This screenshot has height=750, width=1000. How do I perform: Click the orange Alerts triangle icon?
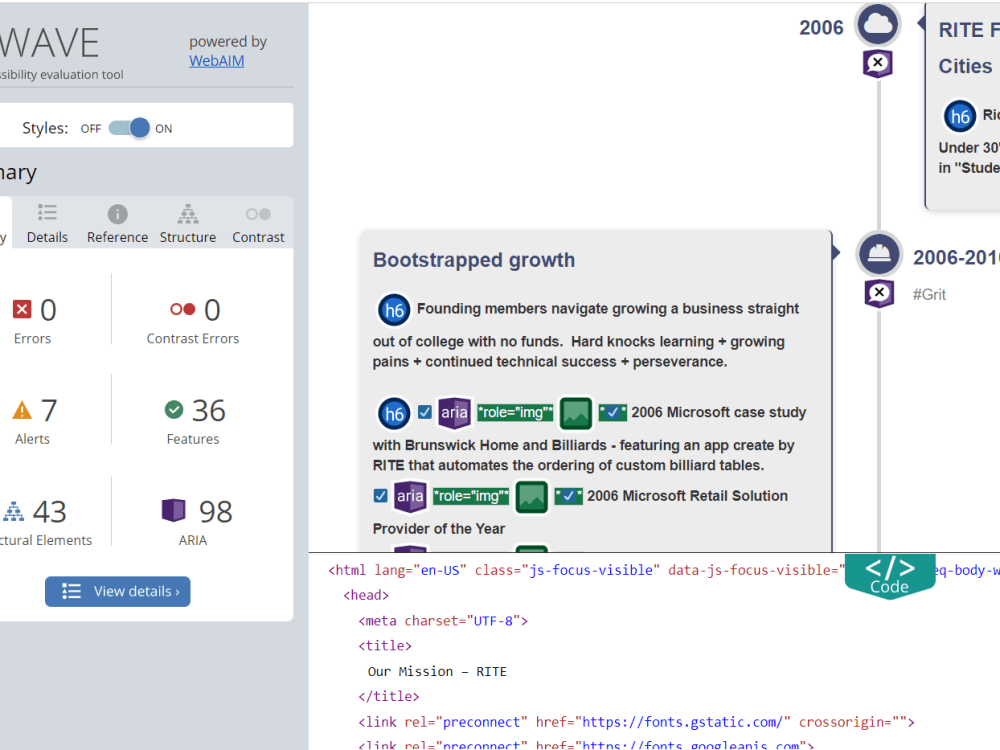pyautogui.click(x=22, y=410)
